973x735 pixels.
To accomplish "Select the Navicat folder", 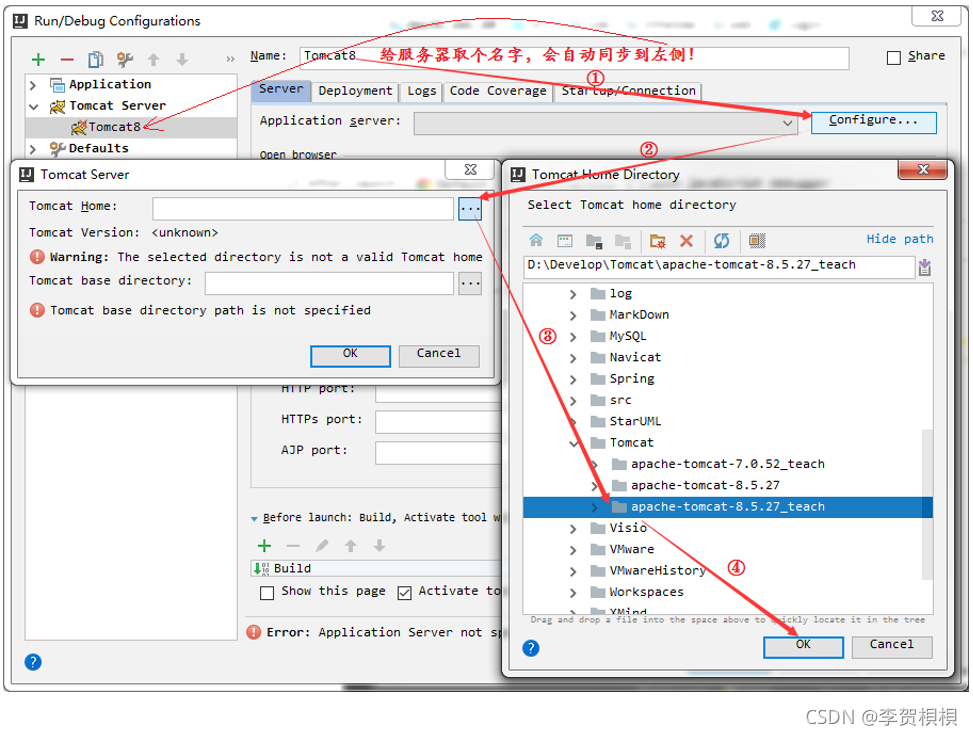I will tap(635, 358).
